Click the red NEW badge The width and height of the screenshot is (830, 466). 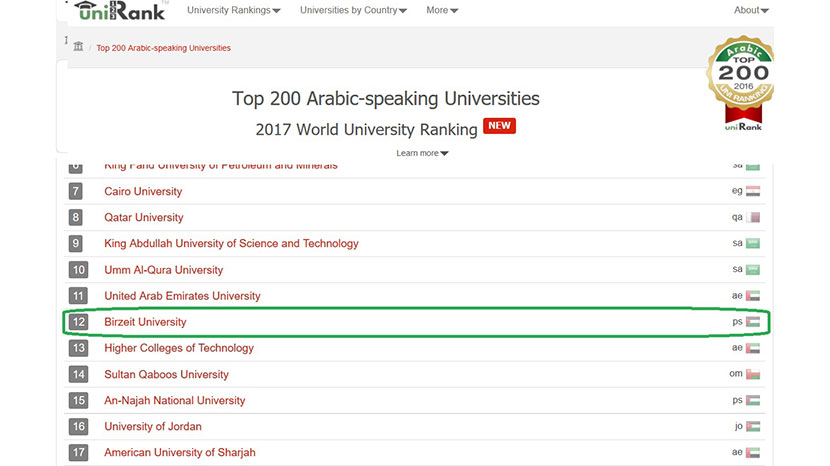(x=499, y=126)
